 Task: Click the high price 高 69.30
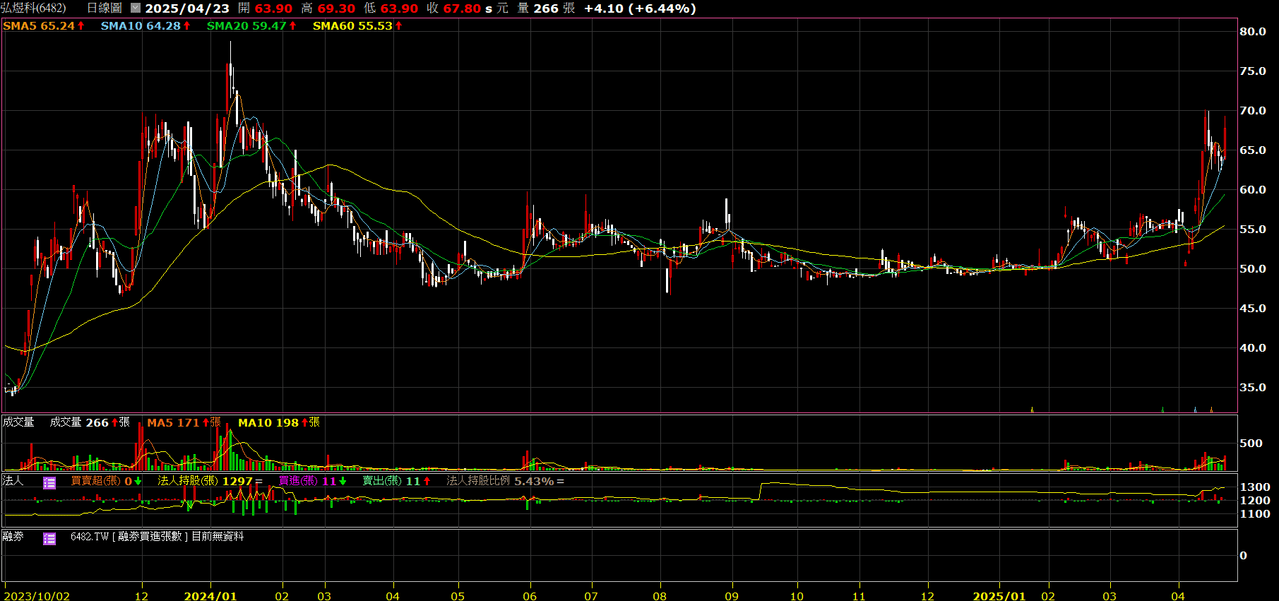point(328,8)
